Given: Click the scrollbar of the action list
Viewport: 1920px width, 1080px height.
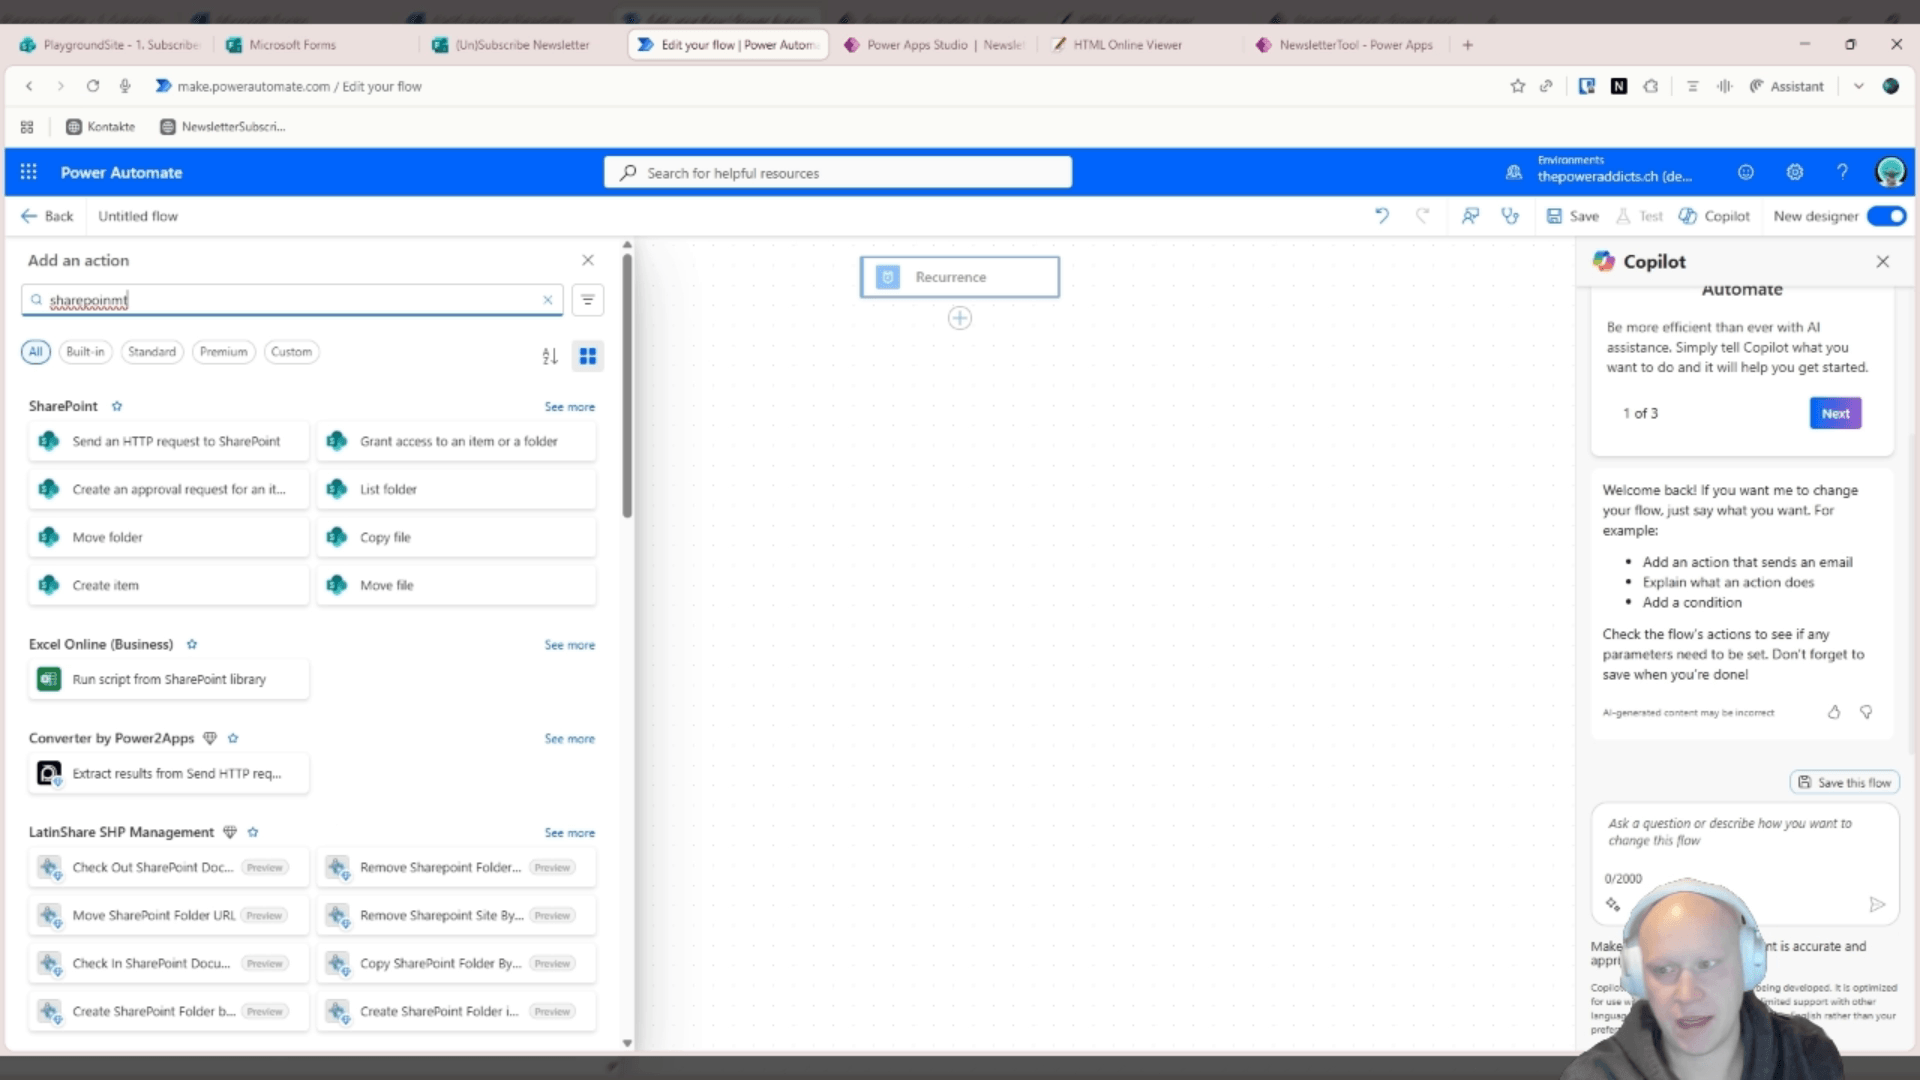Looking at the screenshot, I should coord(627,385).
